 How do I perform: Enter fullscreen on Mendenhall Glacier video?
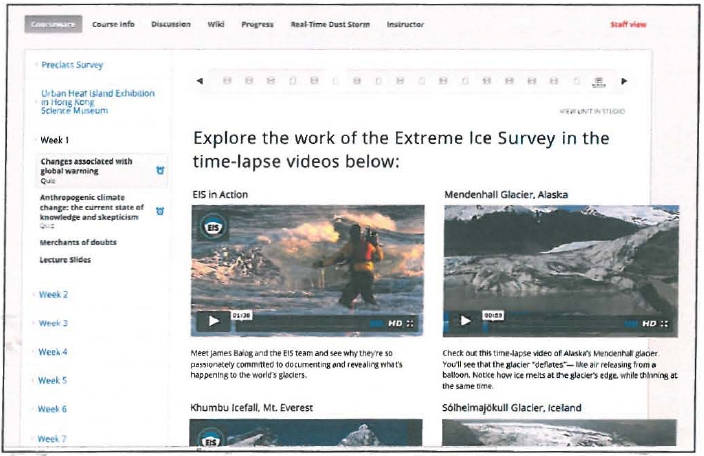[x=664, y=323]
